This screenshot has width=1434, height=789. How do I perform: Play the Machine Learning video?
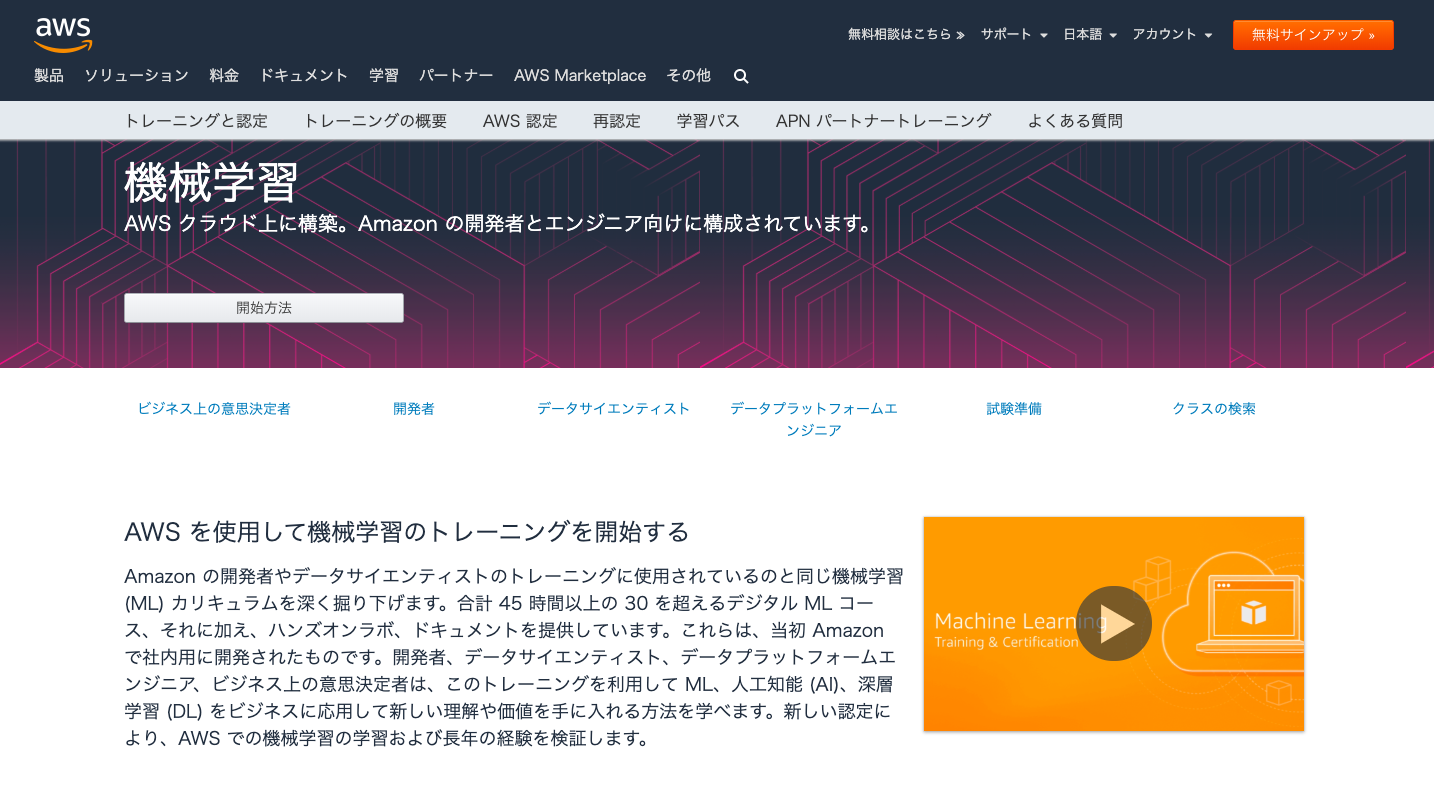pyautogui.click(x=1113, y=624)
